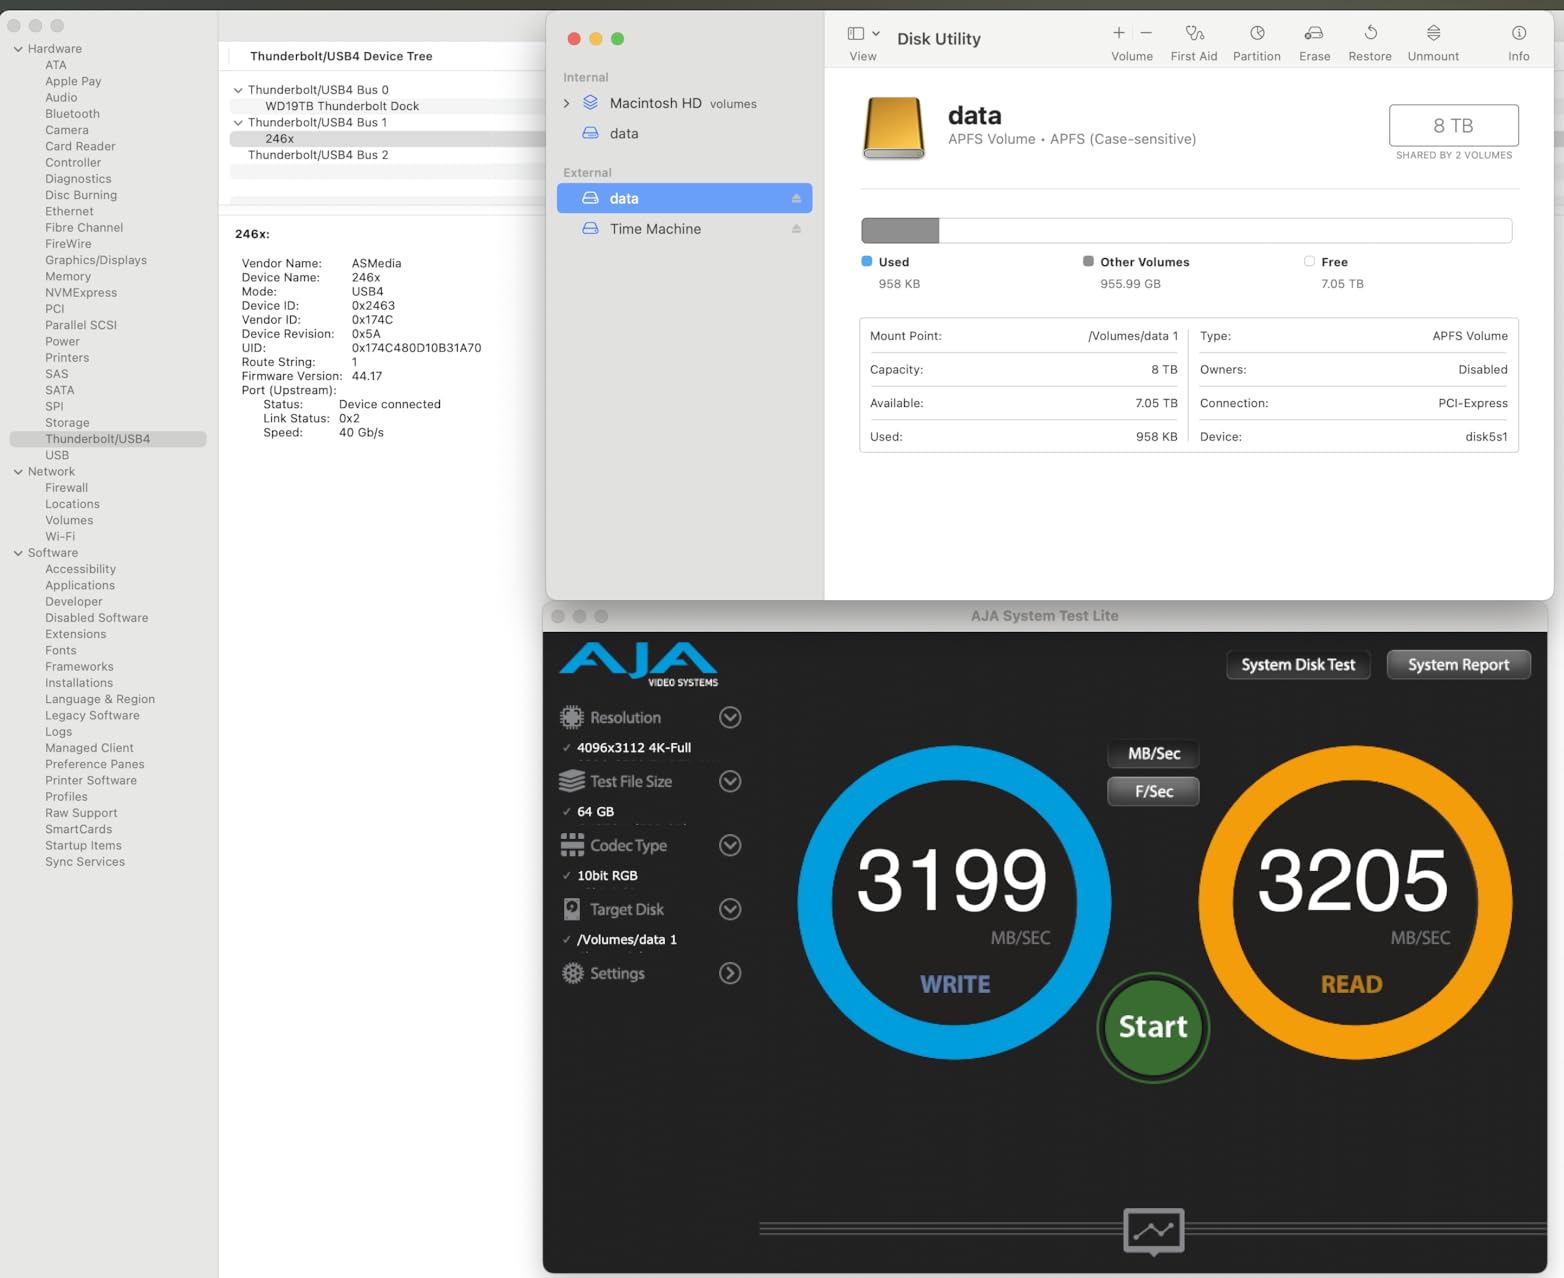Open Firewall in System Information sidebar
The image size is (1564, 1278).
coord(66,488)
